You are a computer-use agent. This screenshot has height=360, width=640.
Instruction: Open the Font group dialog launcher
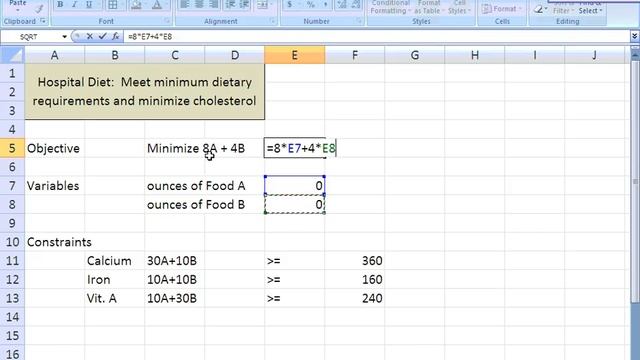point(167,21)
